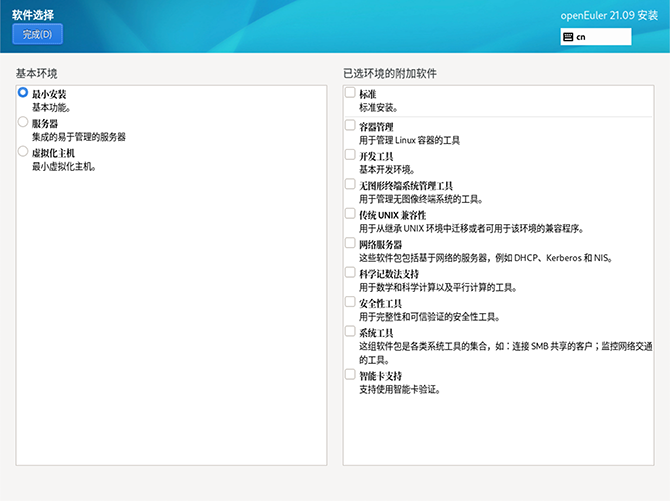The width and height of the screenshot is (670, 501).
Task: Enable the 科学记数法支持 checkbox
Action: pos(350,272)
